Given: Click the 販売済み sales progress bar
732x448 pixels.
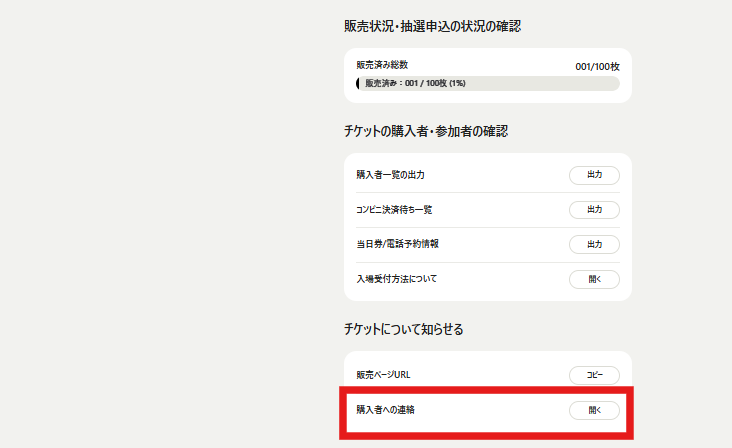Looking at the screenshot, I should tap(488, 84).
